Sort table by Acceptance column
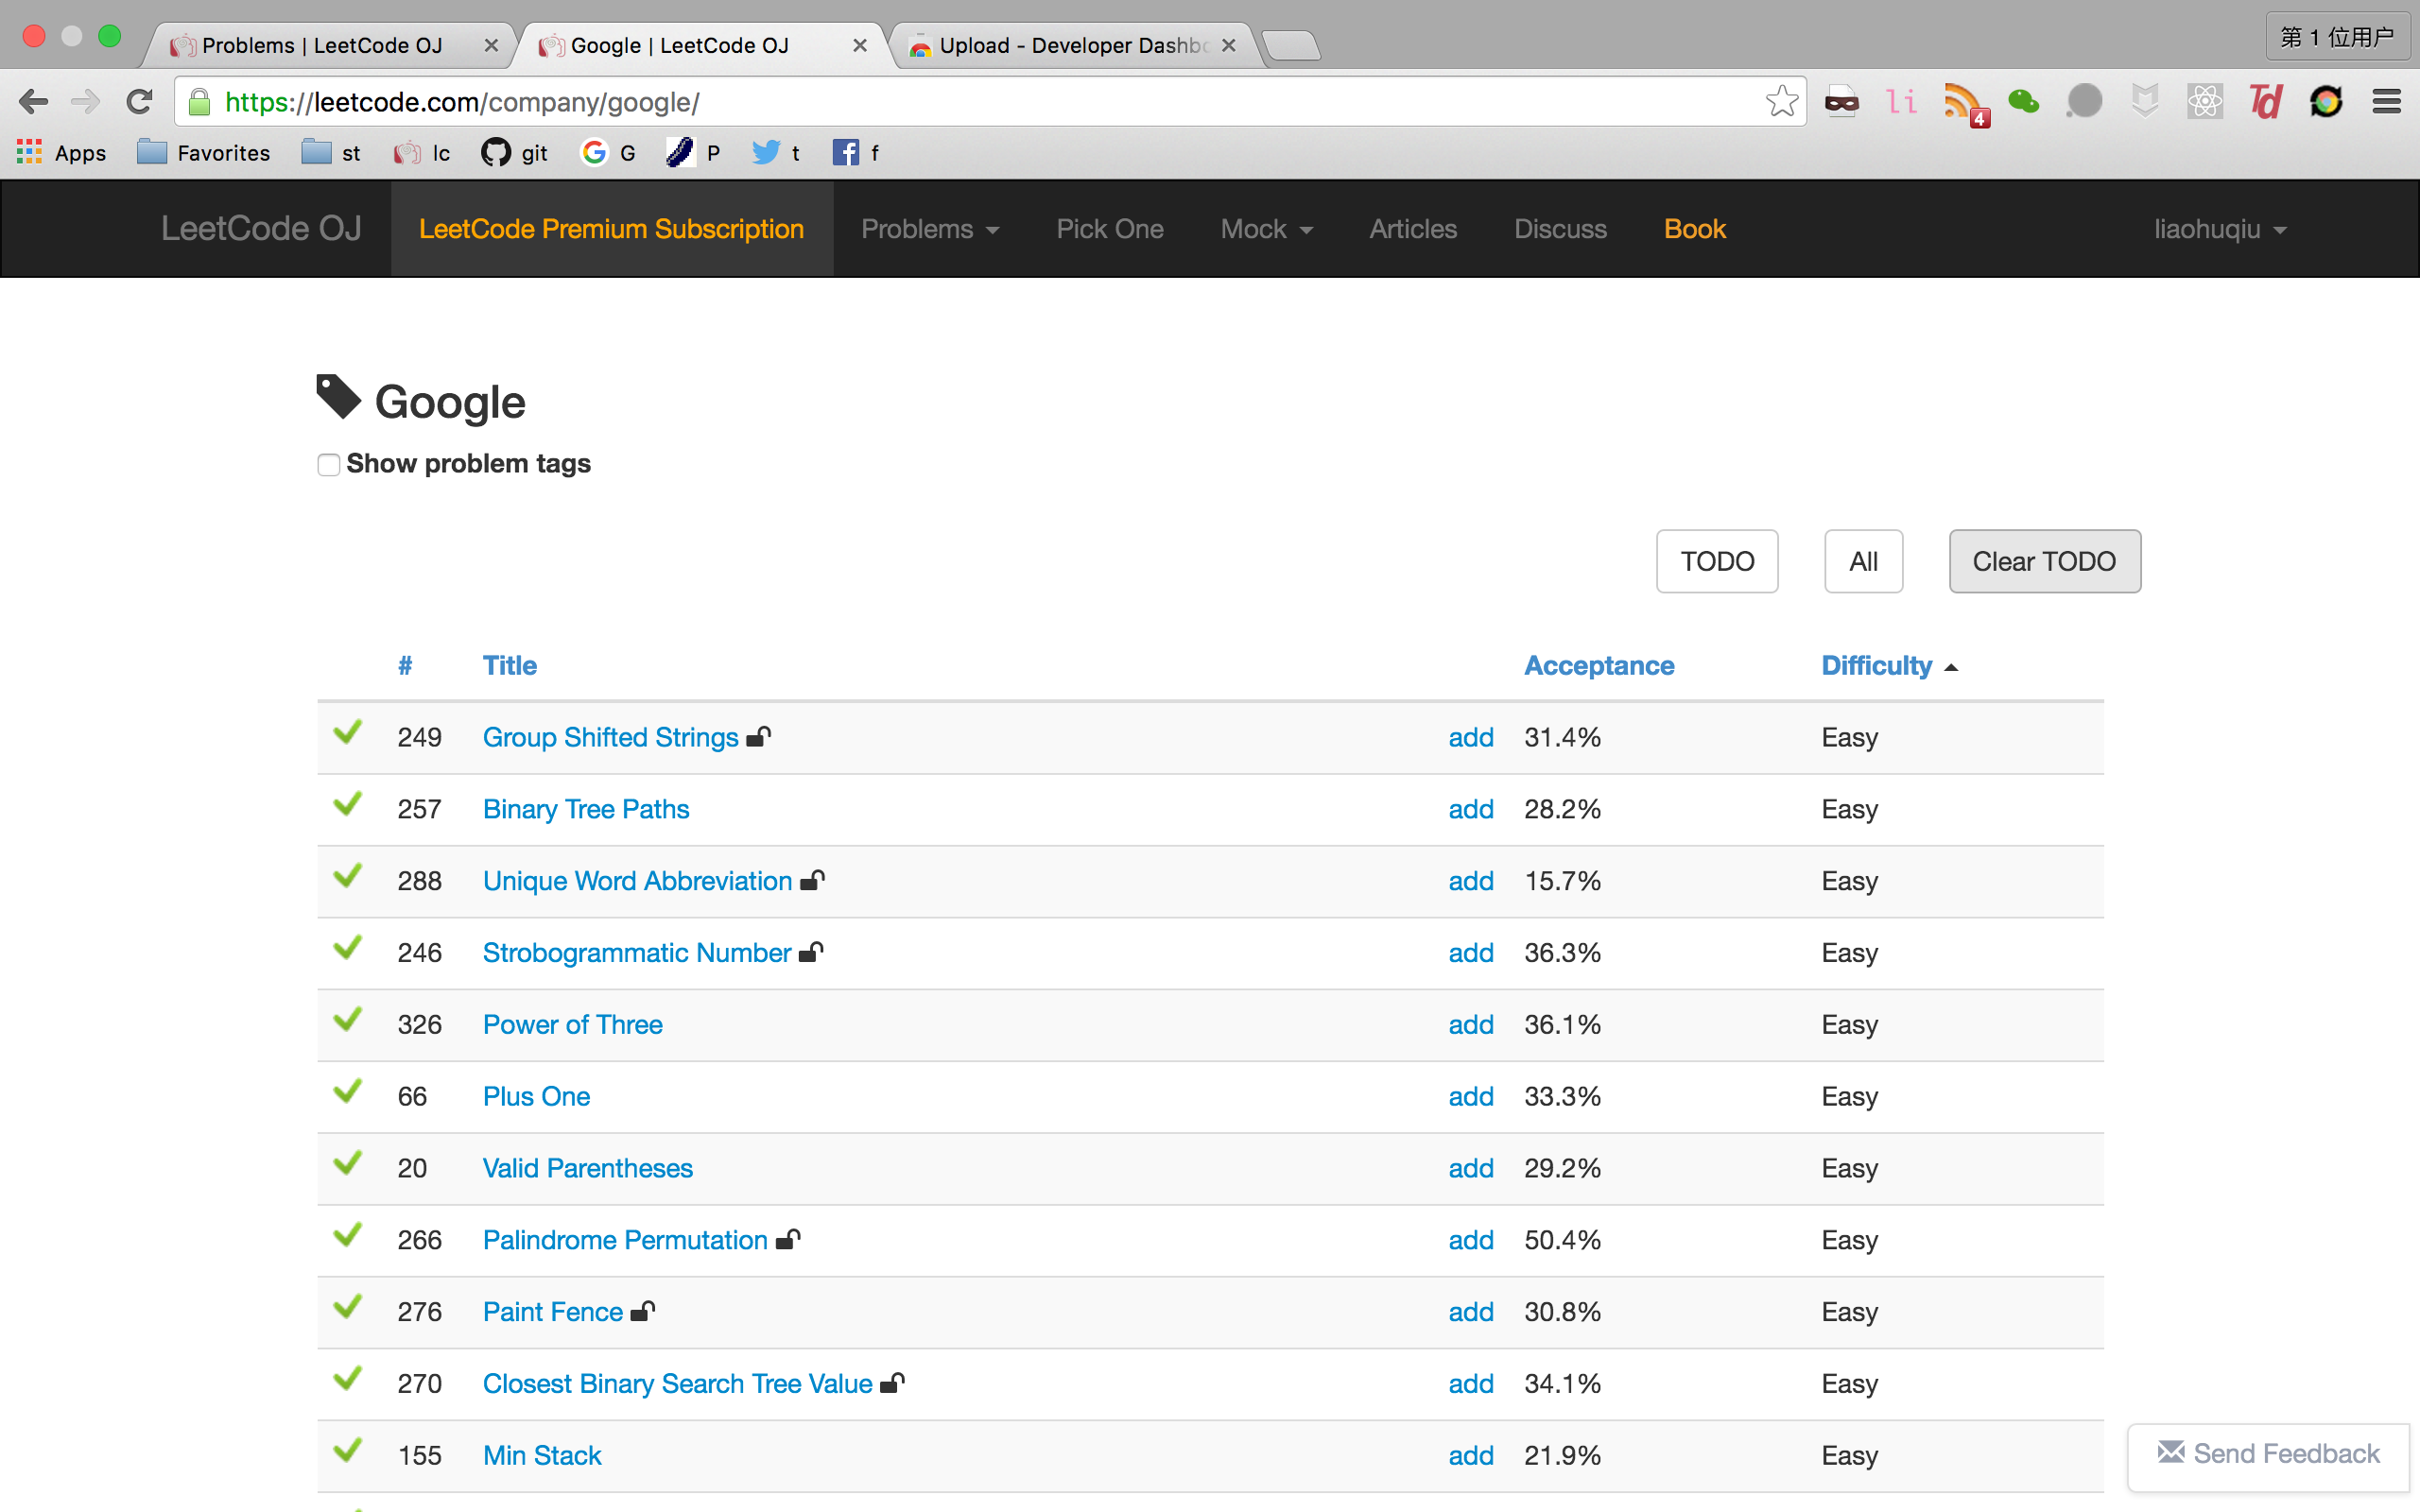The image size is (2420, 1512). (1598, 665)
